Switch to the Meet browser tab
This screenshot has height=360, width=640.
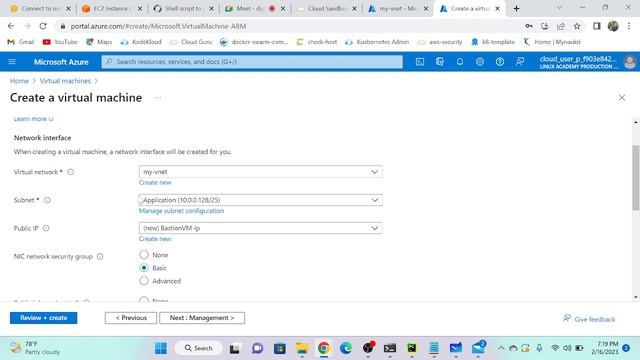[254, 8]
